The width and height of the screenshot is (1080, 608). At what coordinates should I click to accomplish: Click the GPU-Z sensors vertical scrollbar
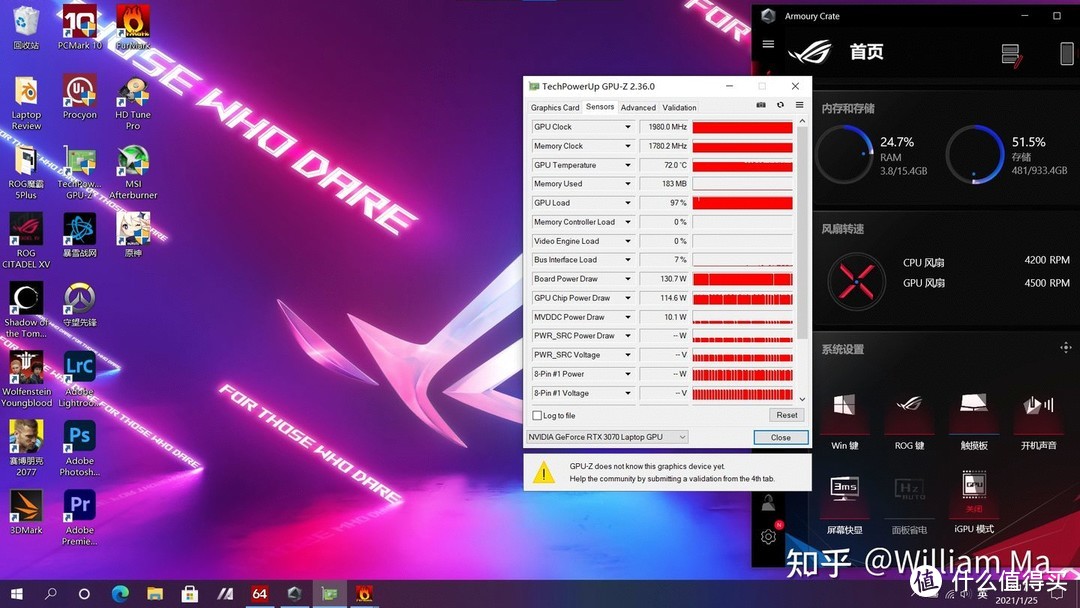click(x=802, y=234)
